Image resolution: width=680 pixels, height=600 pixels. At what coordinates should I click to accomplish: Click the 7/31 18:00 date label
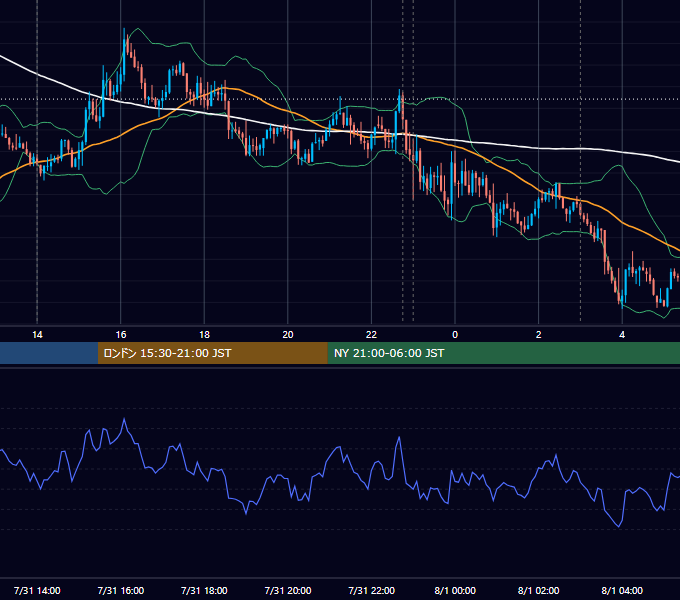[204, 590]
